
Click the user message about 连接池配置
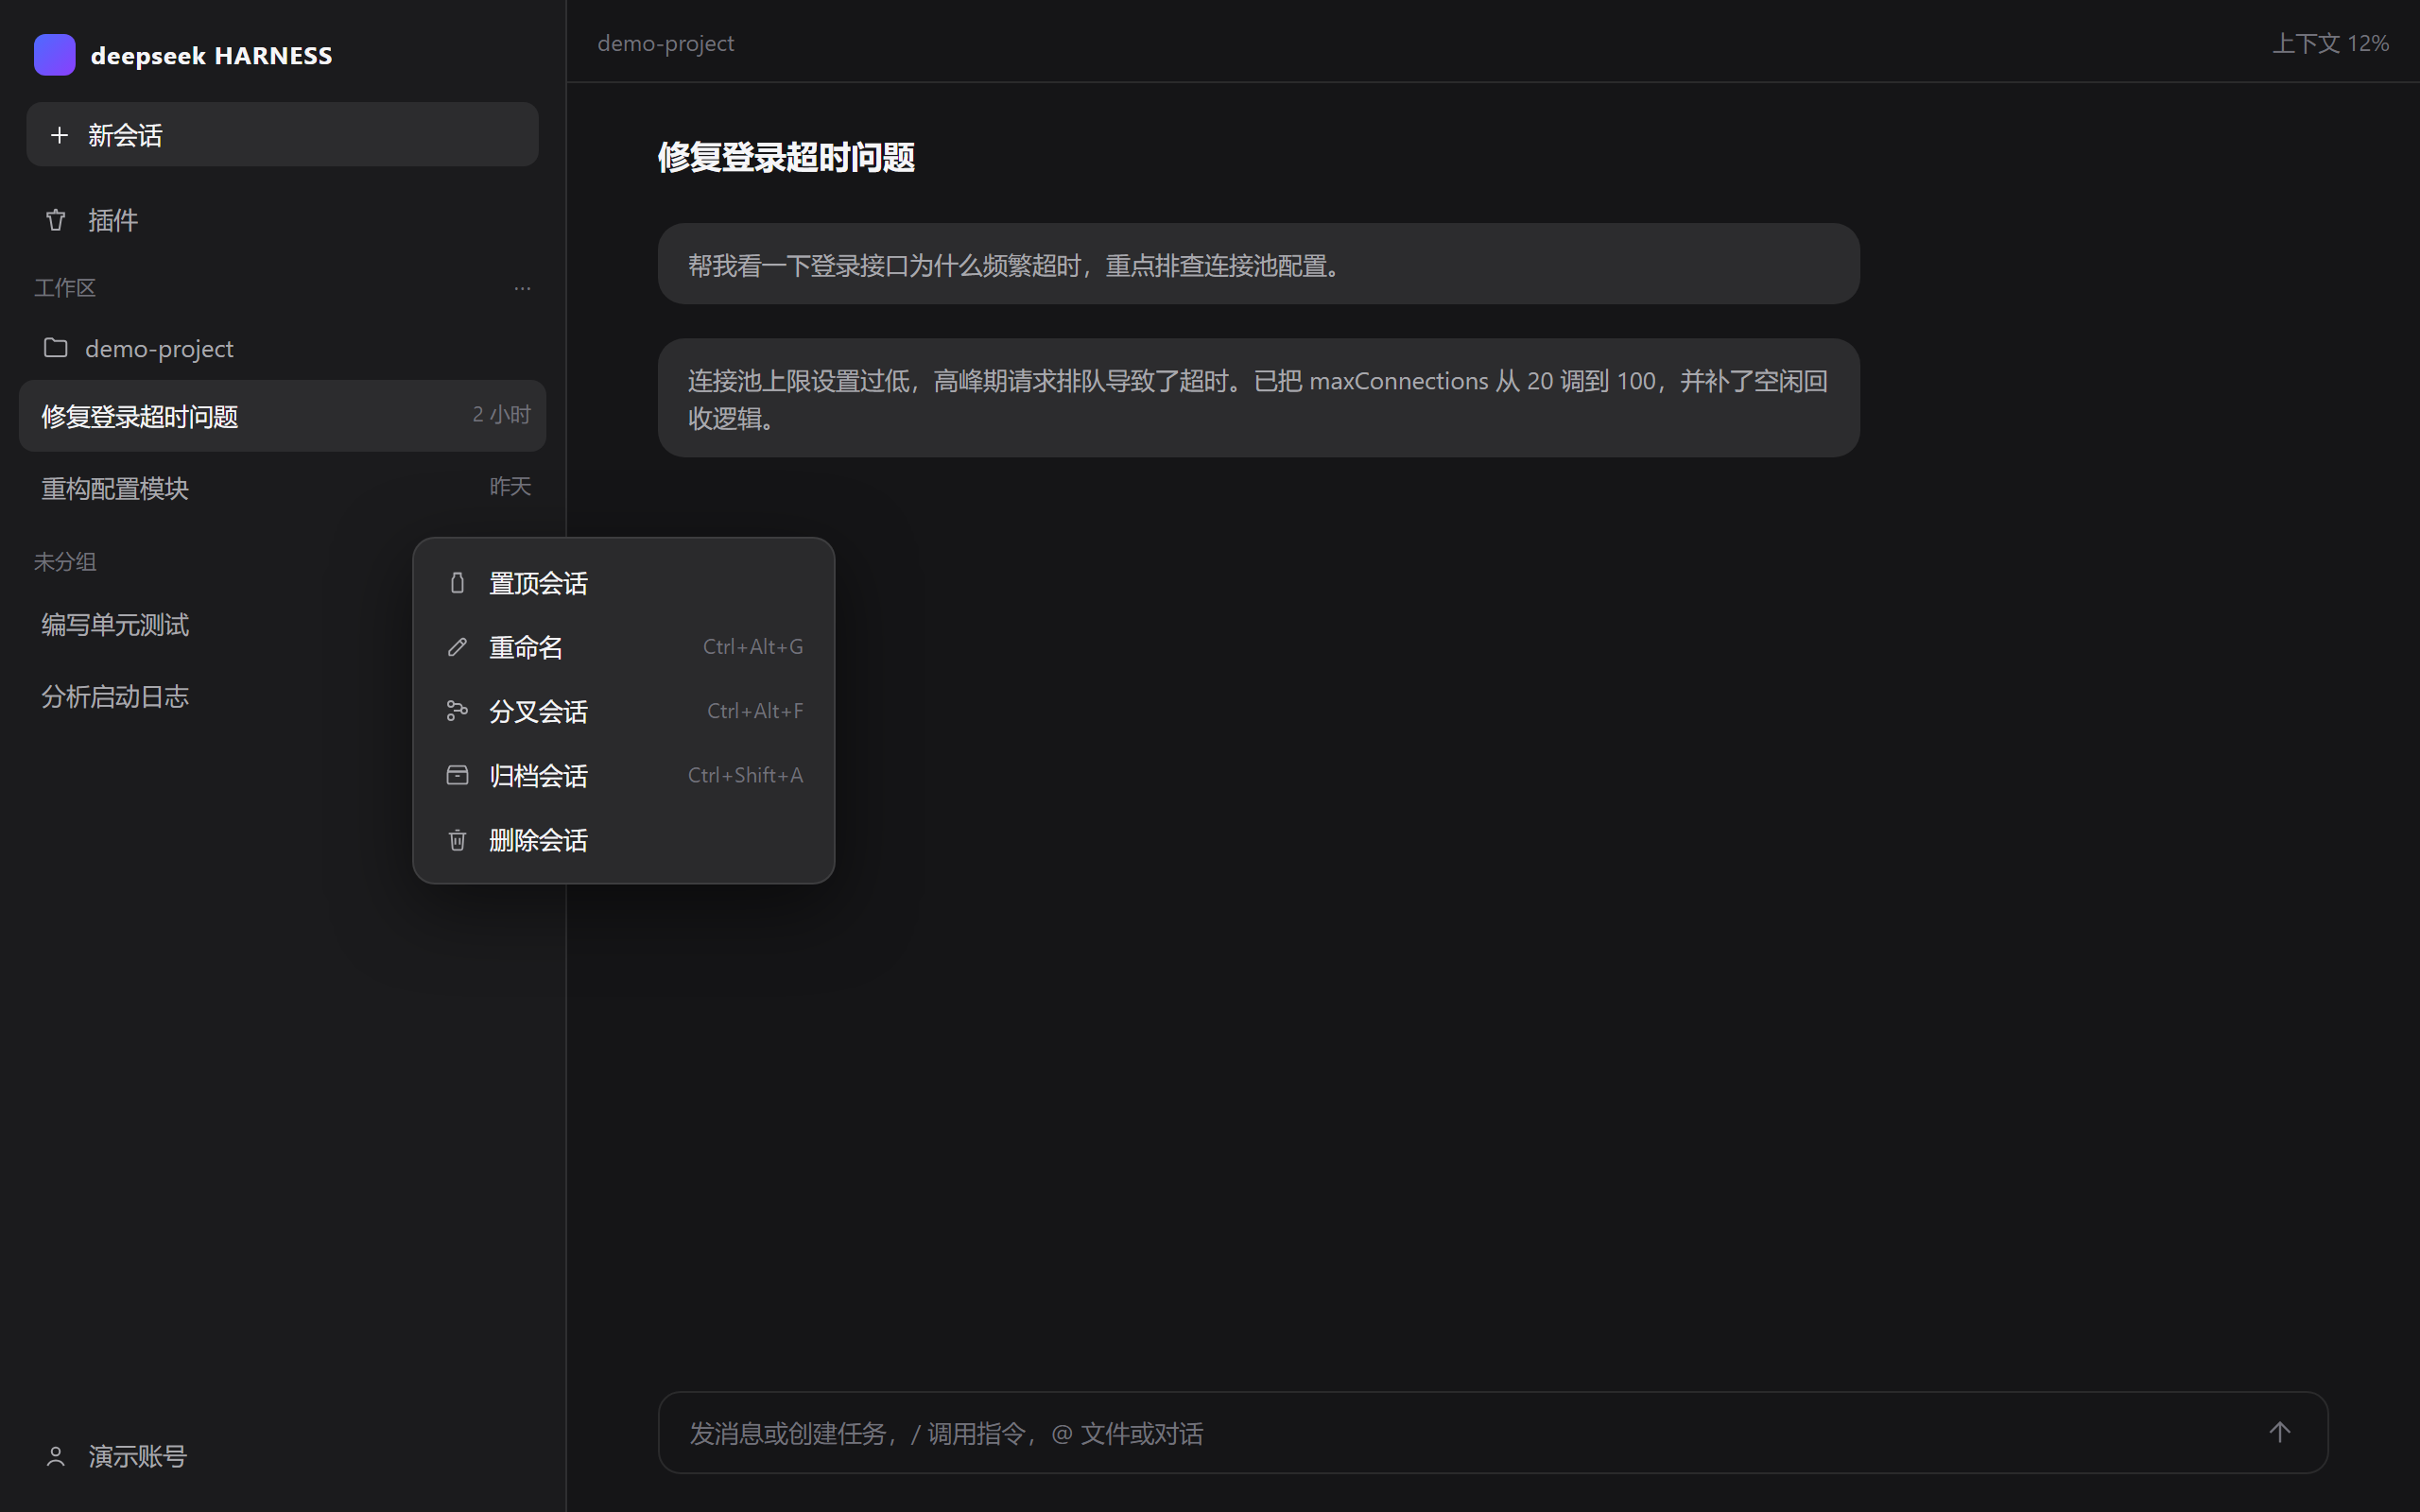pos(1258,264)
